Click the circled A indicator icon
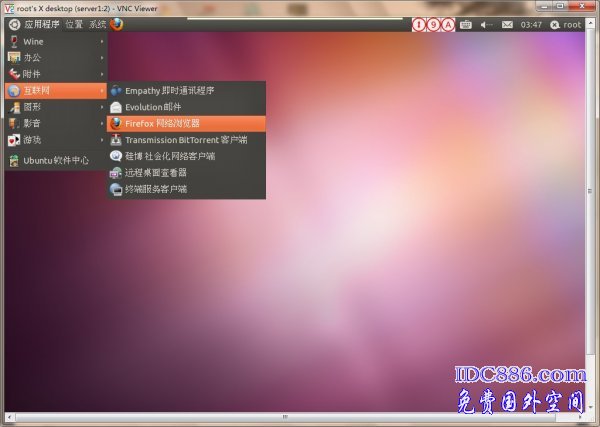600x427 pixels. point(447,24)
